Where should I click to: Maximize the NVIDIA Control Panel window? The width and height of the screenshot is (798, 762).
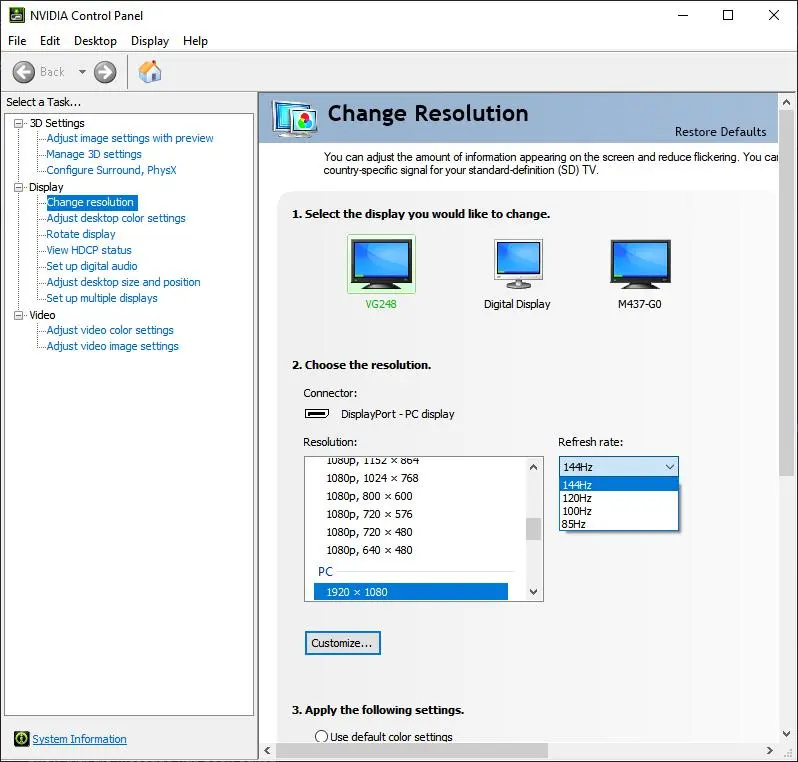coord(728,15)
